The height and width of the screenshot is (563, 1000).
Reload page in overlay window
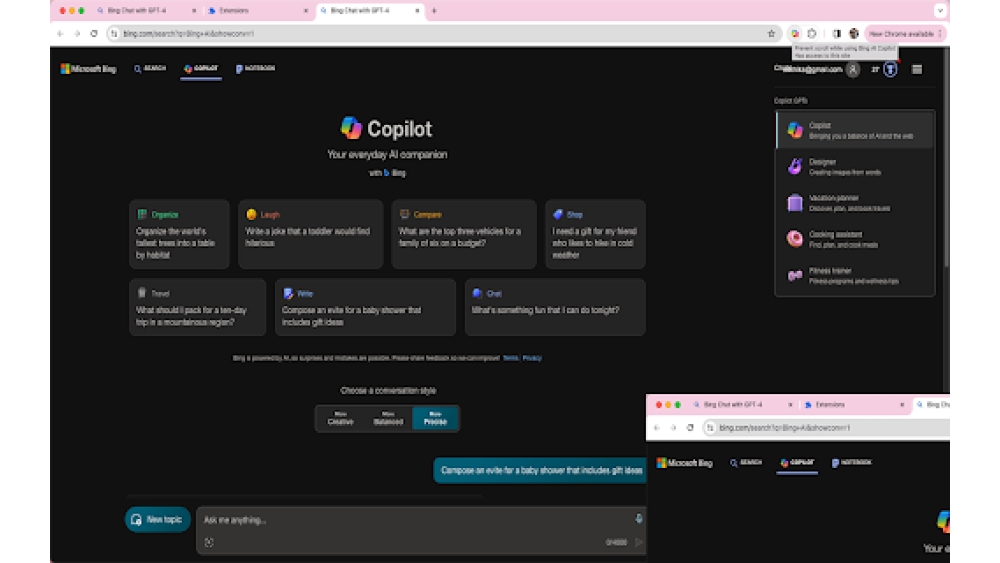690,428
